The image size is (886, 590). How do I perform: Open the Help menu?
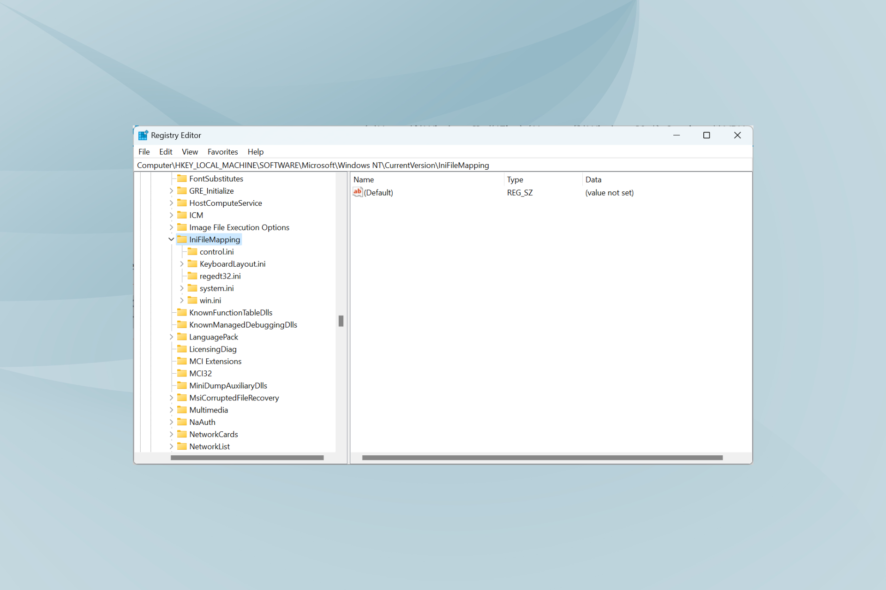pos(255,152)
